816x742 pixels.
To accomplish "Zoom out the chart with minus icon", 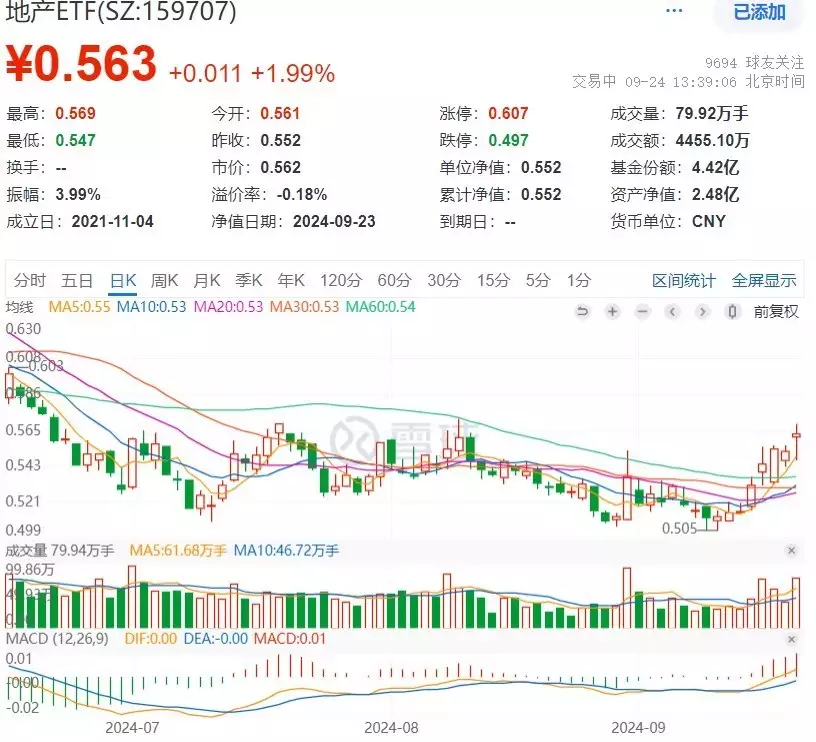I will pos(643,312).
